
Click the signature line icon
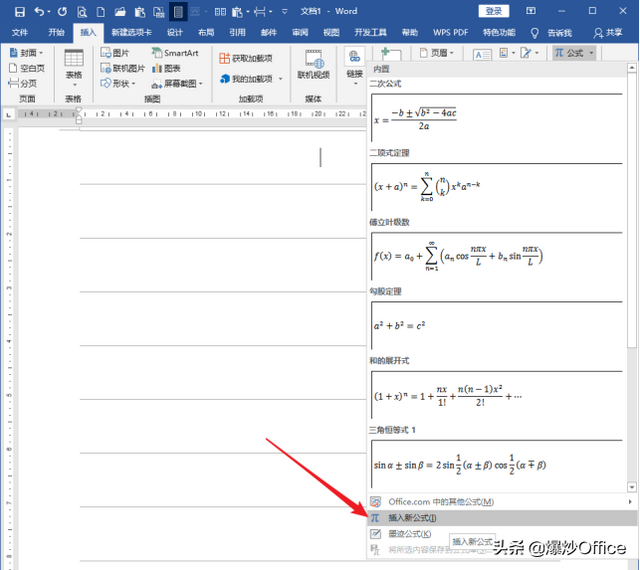pyautogui.click(x=530, y=53)
